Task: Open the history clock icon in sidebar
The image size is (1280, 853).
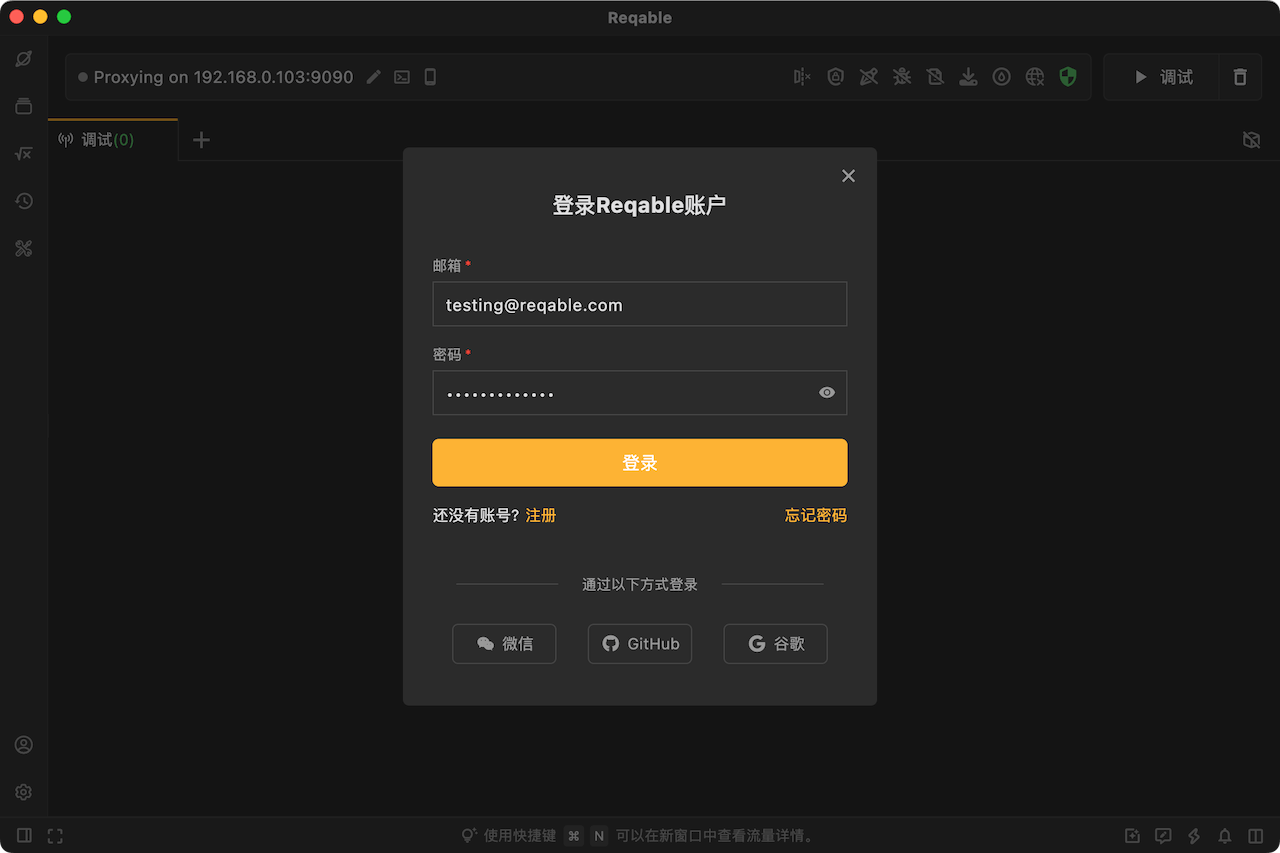Action: [24, 201]
